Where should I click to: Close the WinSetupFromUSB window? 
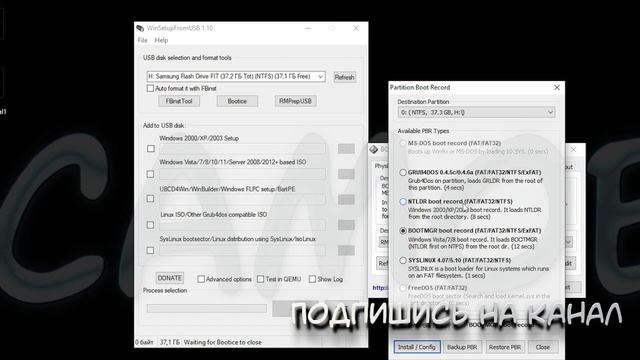pyautogui.click(x=356, y=28)
